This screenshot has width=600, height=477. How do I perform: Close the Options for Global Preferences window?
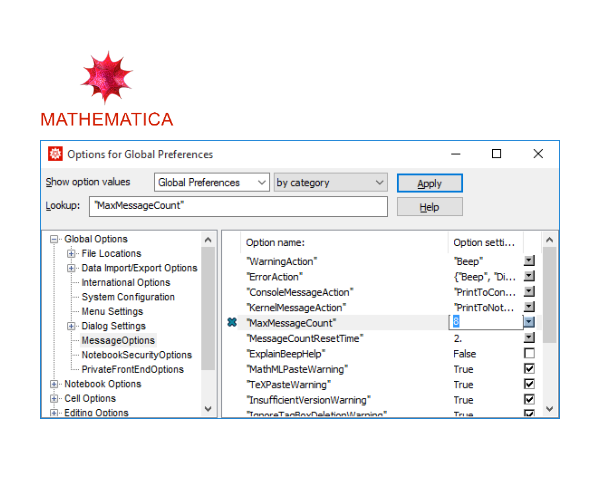538,154
